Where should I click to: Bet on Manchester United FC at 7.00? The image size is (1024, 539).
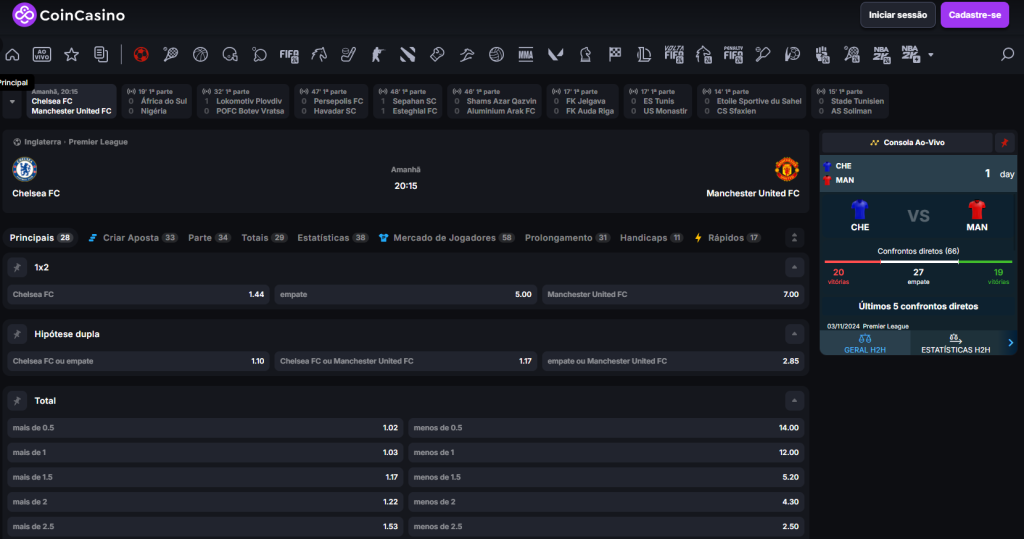(673, 295)
